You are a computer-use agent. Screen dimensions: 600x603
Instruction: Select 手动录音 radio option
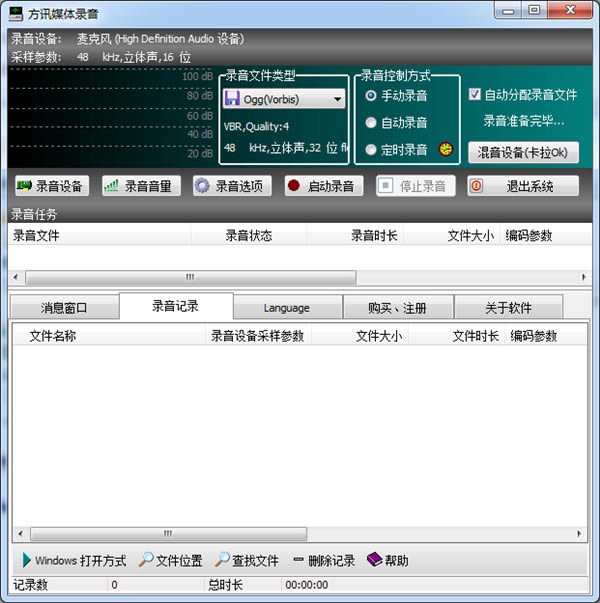coord(371,96)
